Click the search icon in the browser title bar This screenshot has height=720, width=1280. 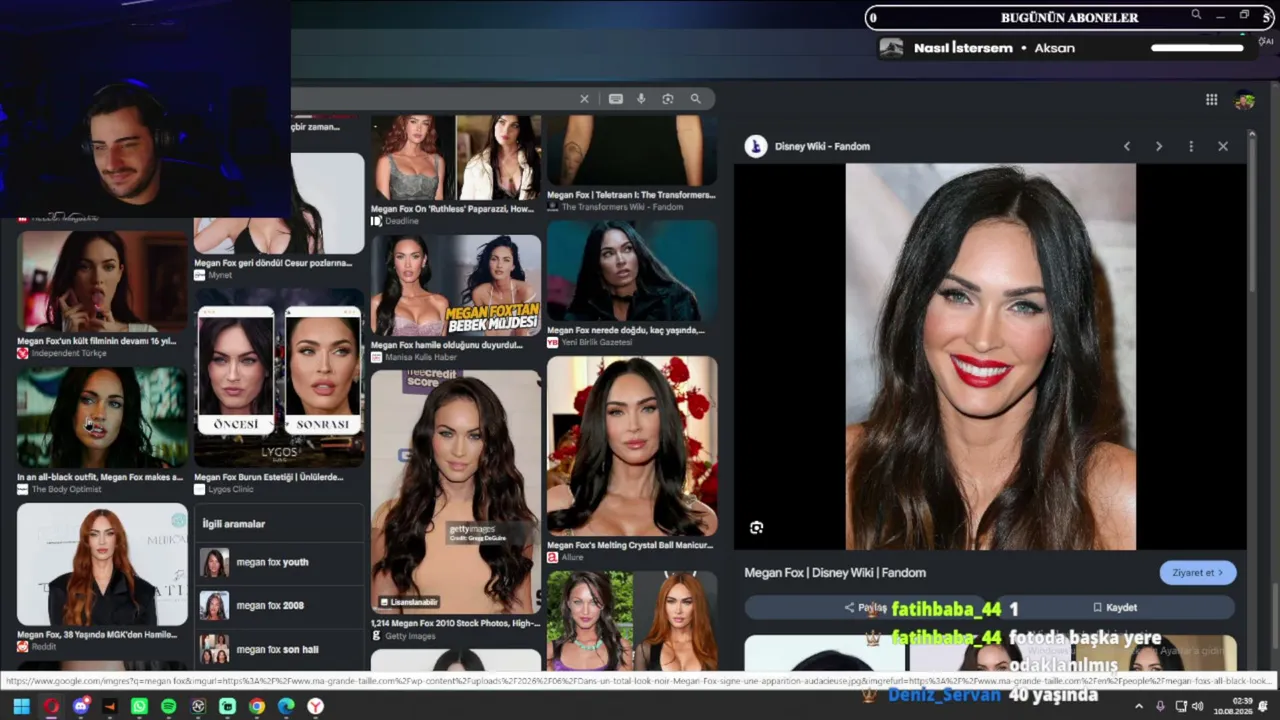click(x=1196, y=15)
